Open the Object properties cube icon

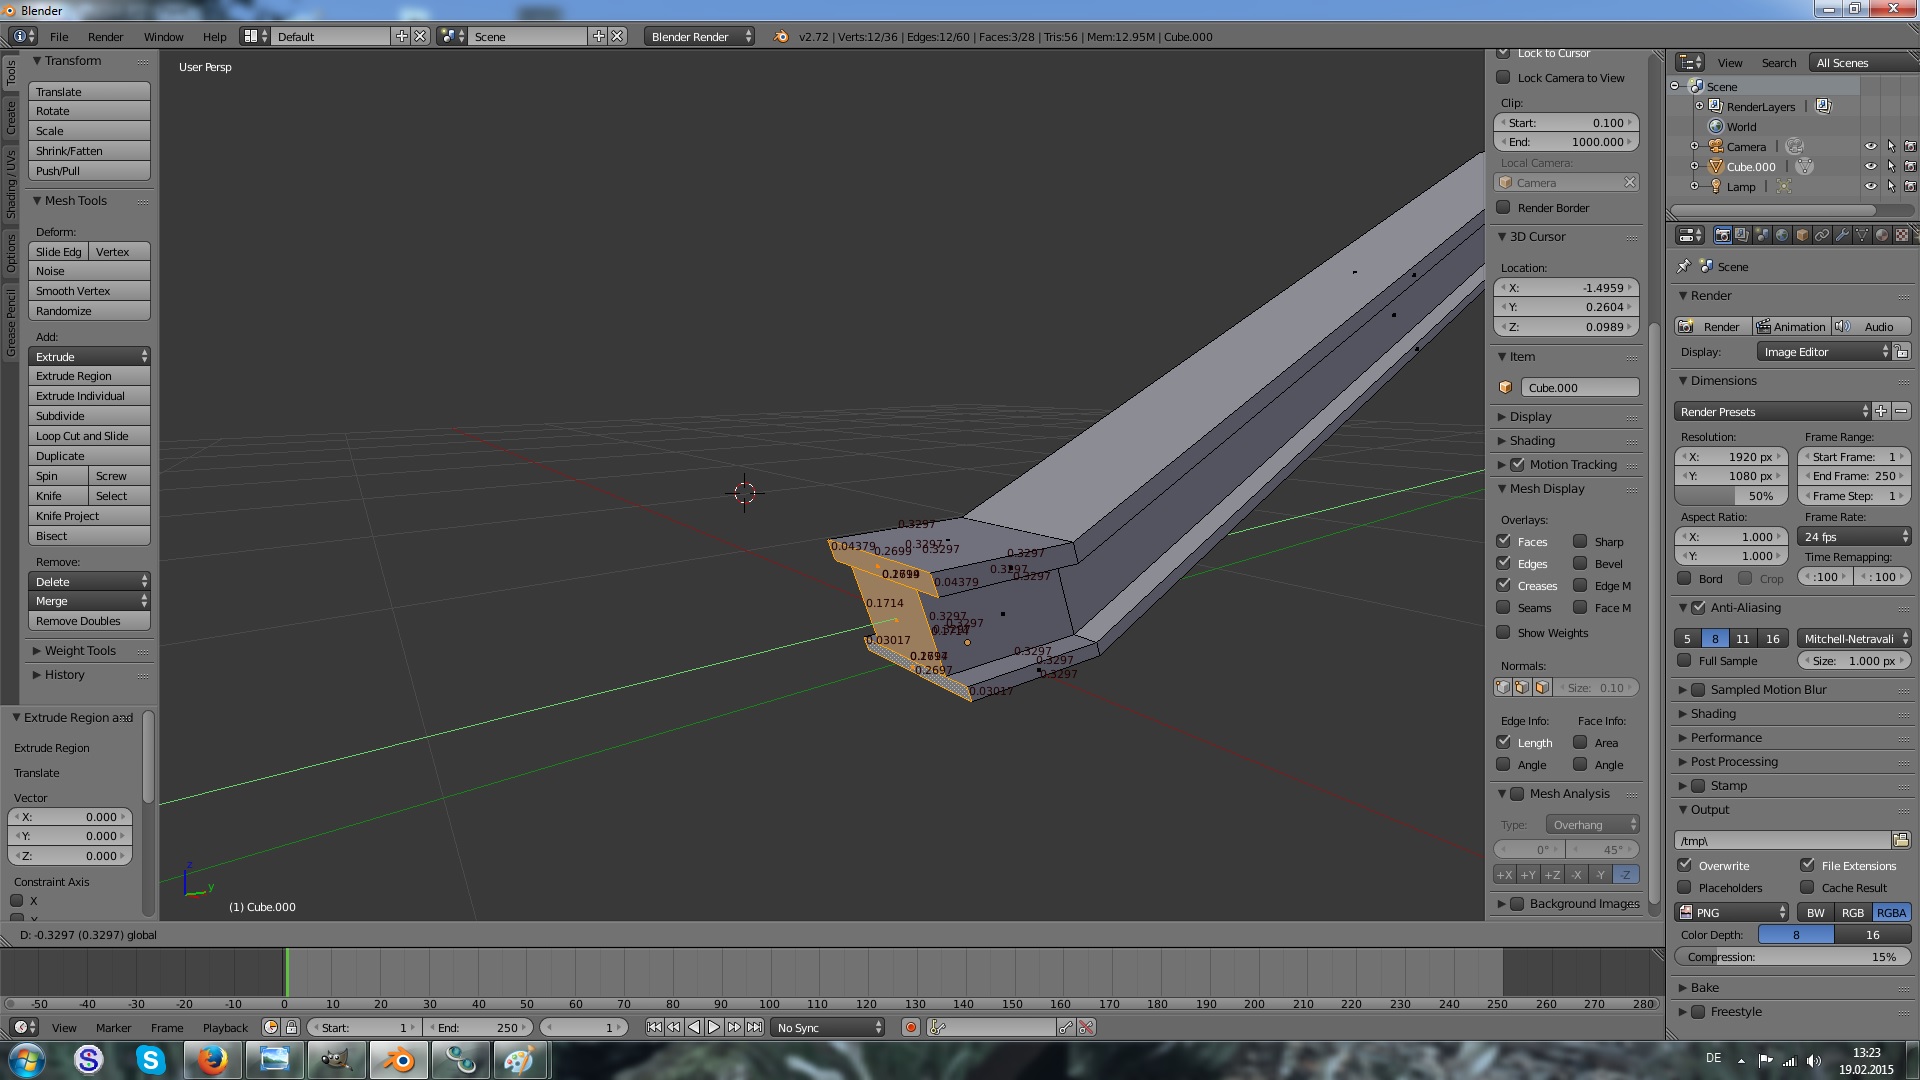1802,235
